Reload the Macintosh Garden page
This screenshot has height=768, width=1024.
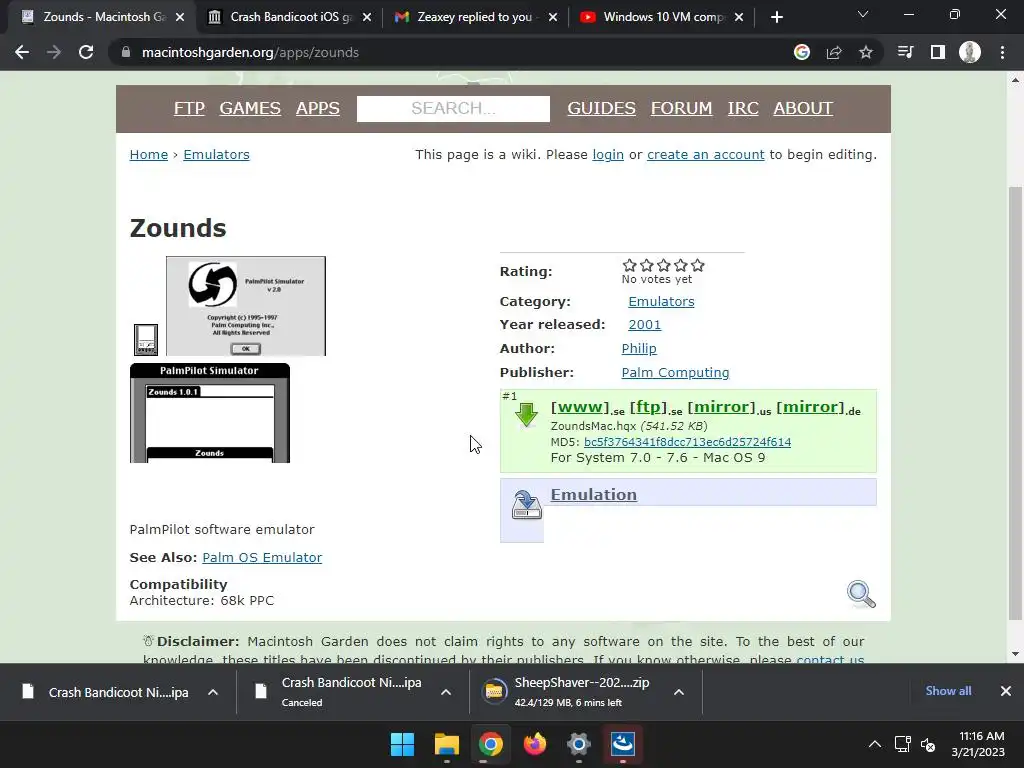pos(86,52)
